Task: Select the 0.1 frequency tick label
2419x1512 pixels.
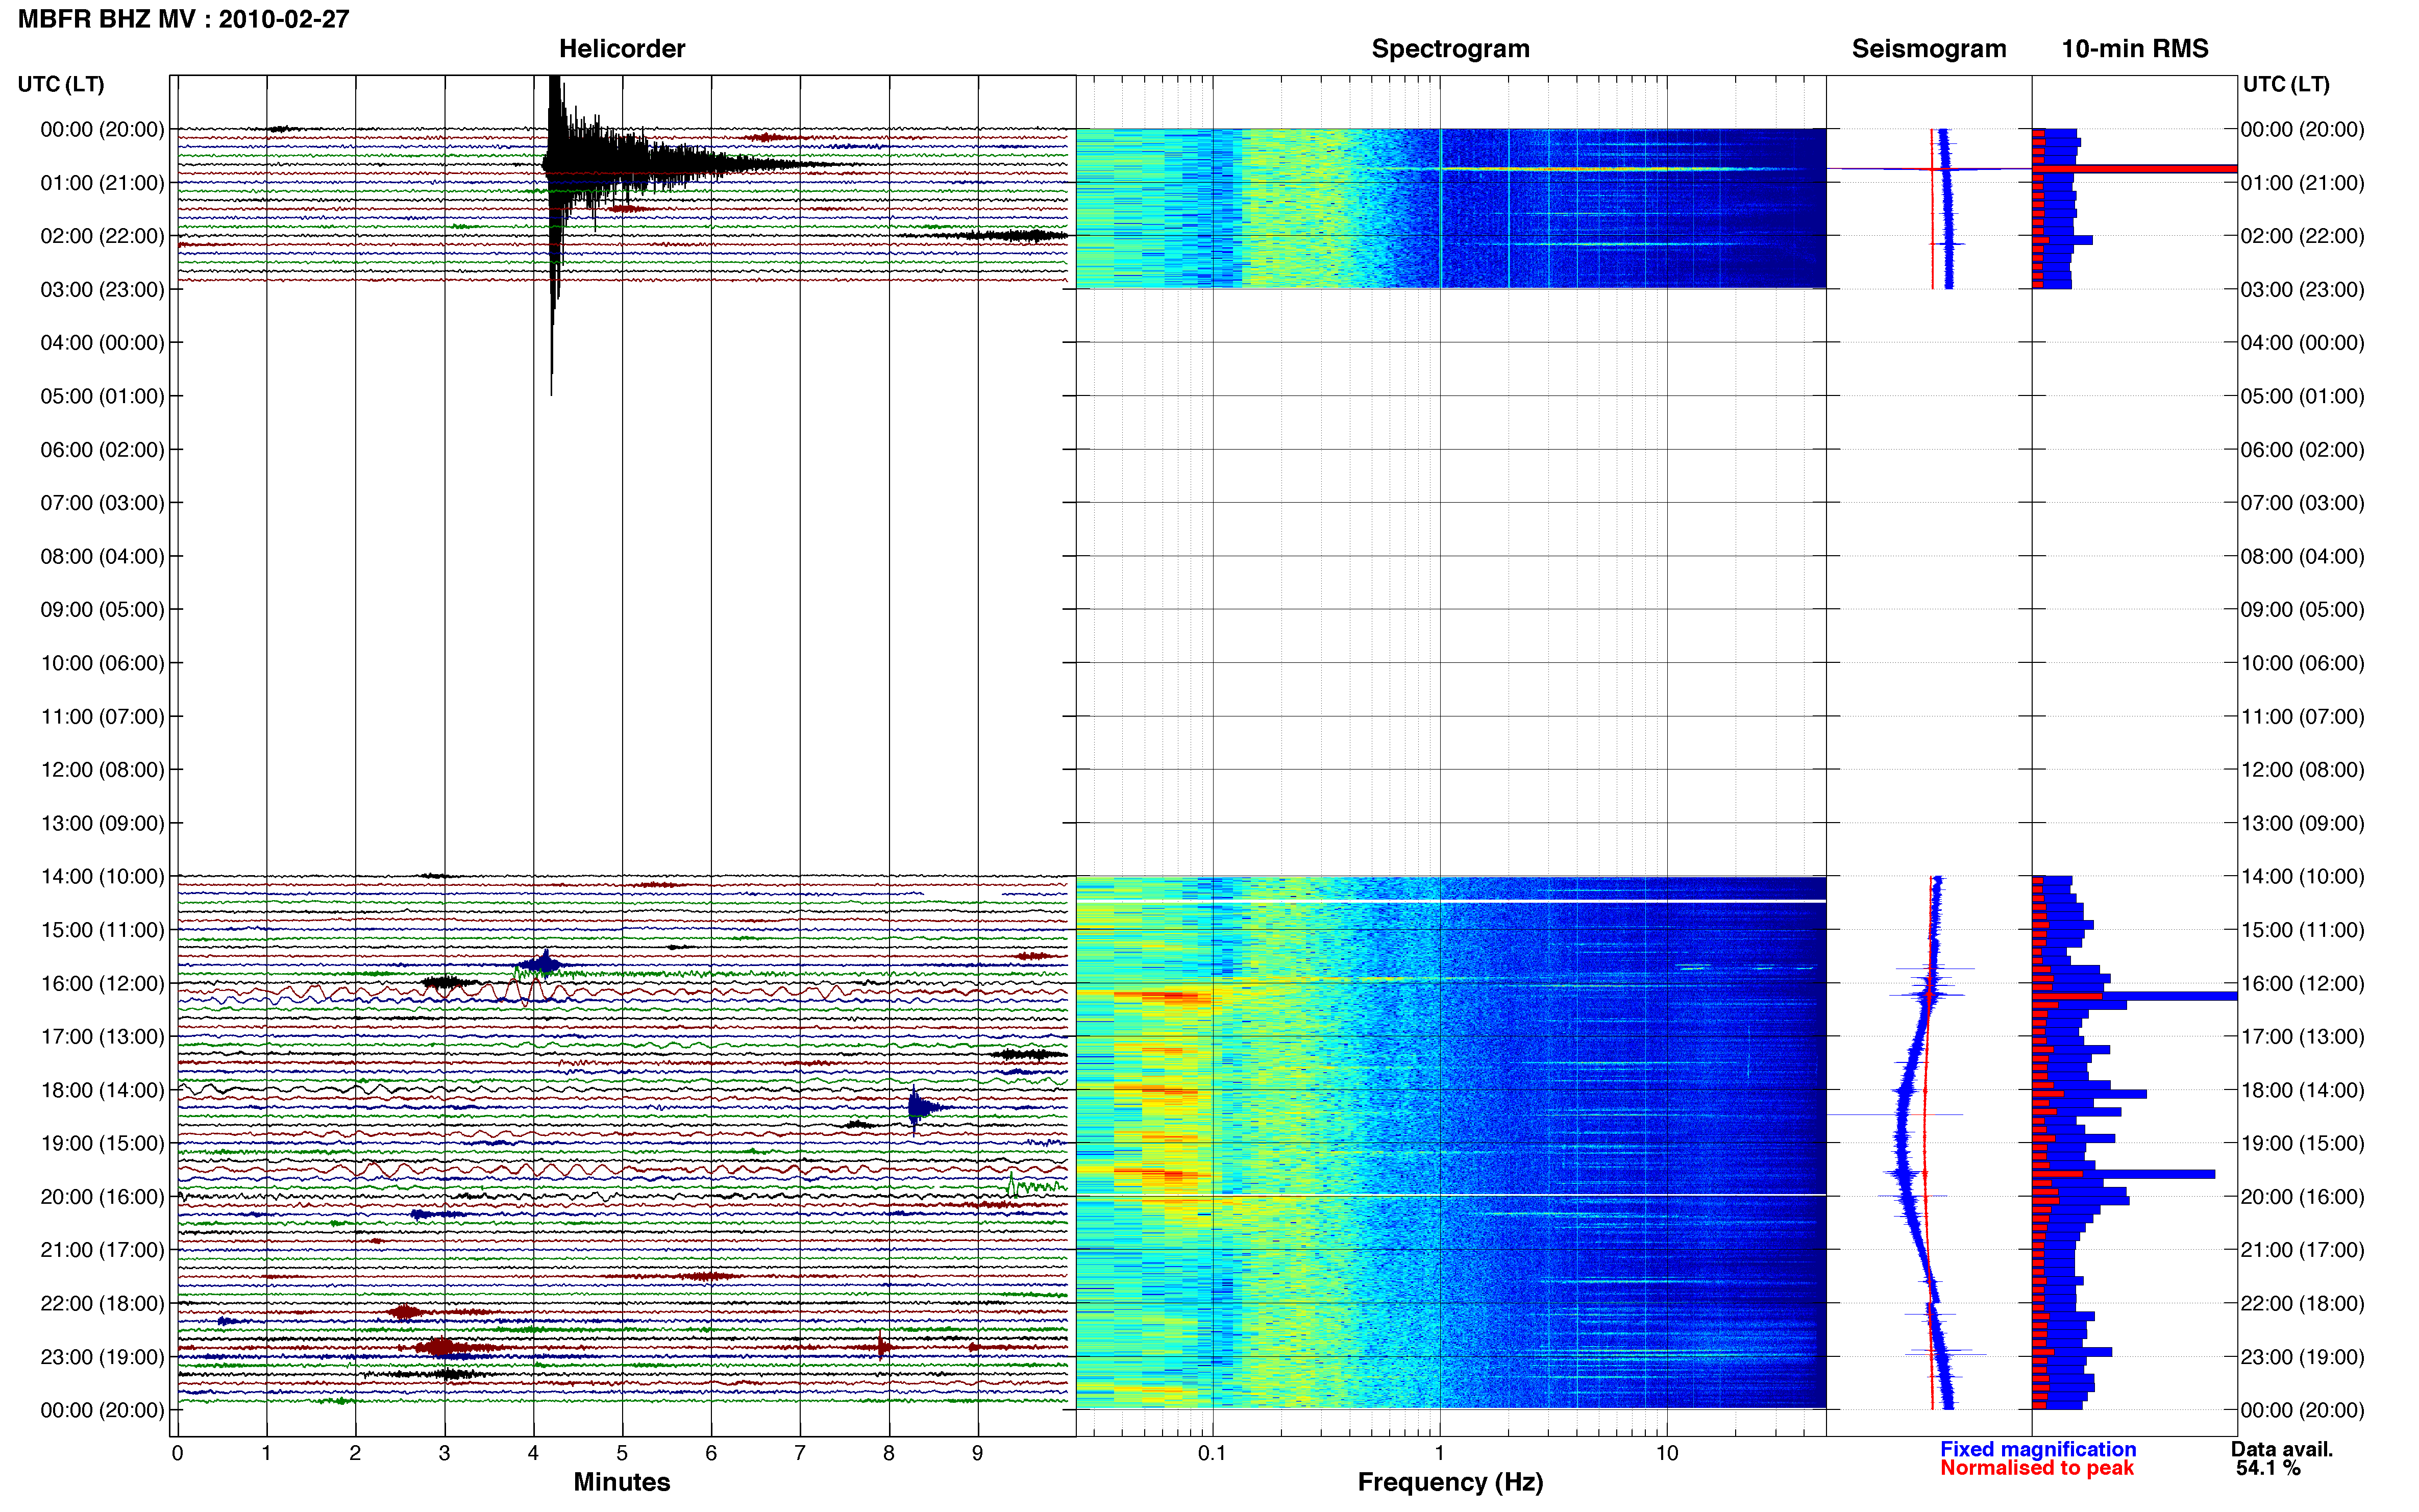Action: [1212, 1454]
